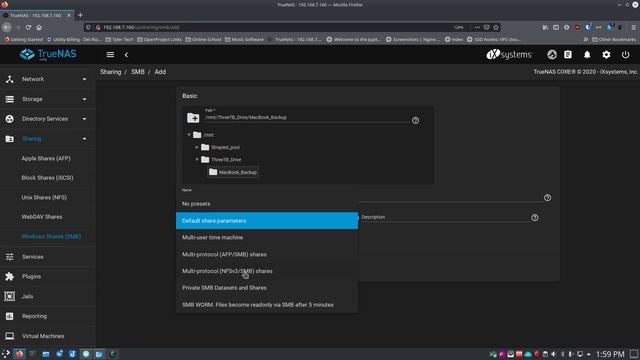Image resolution: width=640 pixels, height=360 pixels.
Task: Expand the Striped_pool tree node
Action: [197, 147]
